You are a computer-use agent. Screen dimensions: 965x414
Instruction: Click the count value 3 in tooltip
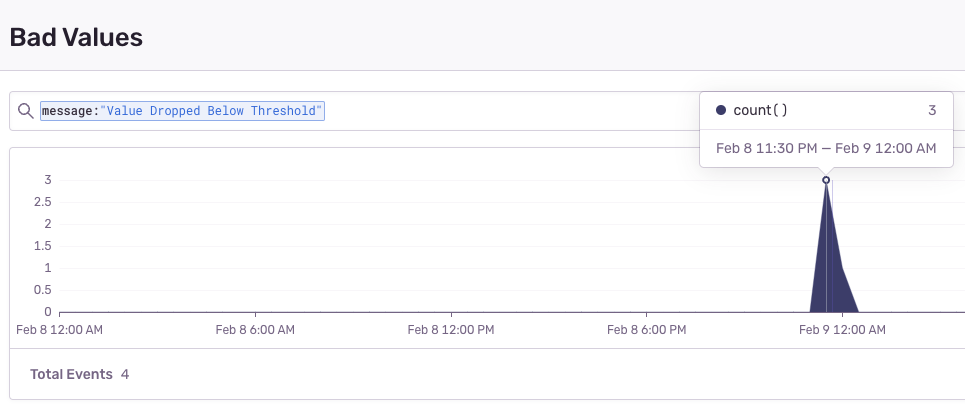click(x=932, y=110)
